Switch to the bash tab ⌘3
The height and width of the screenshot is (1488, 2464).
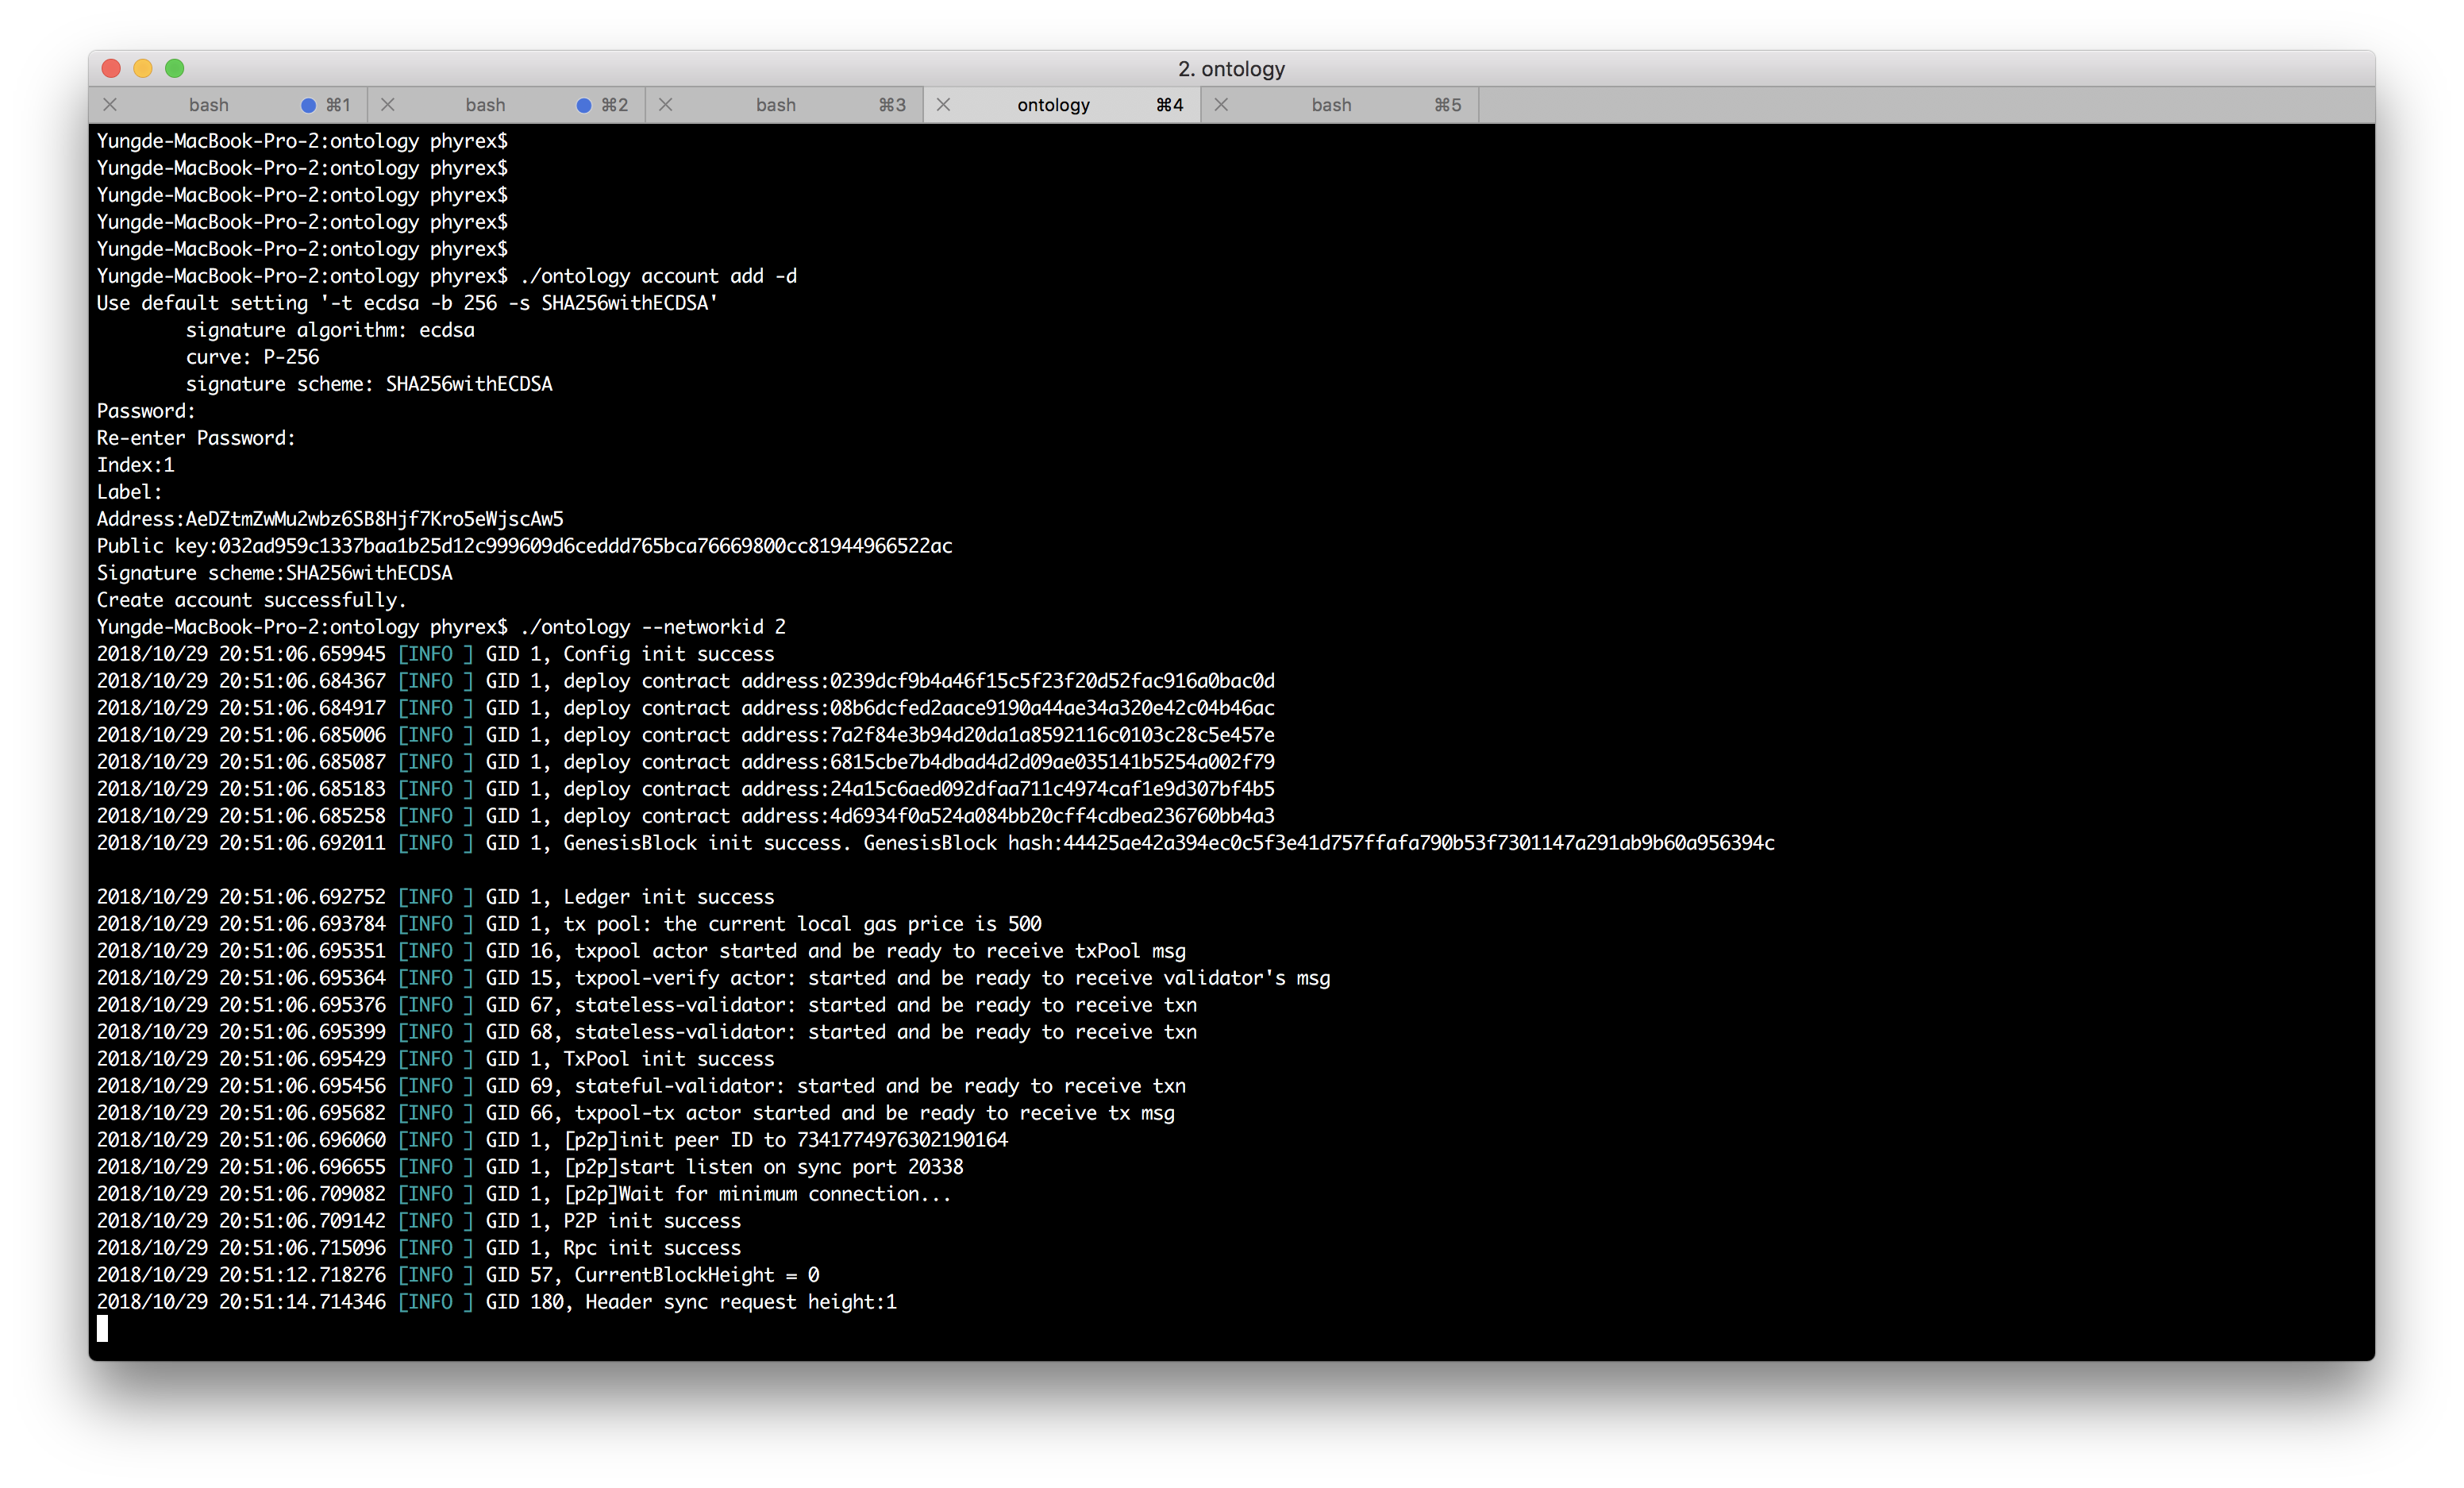784,105
